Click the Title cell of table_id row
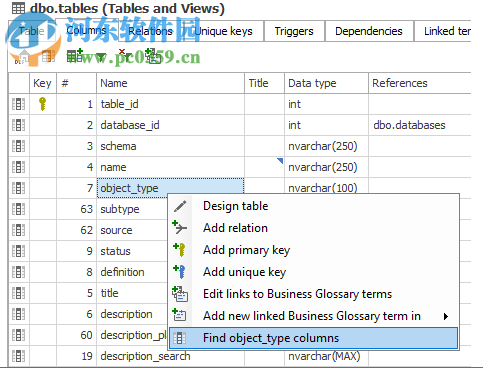The height and width of the screenshot is (372, 483). [264, 104]
